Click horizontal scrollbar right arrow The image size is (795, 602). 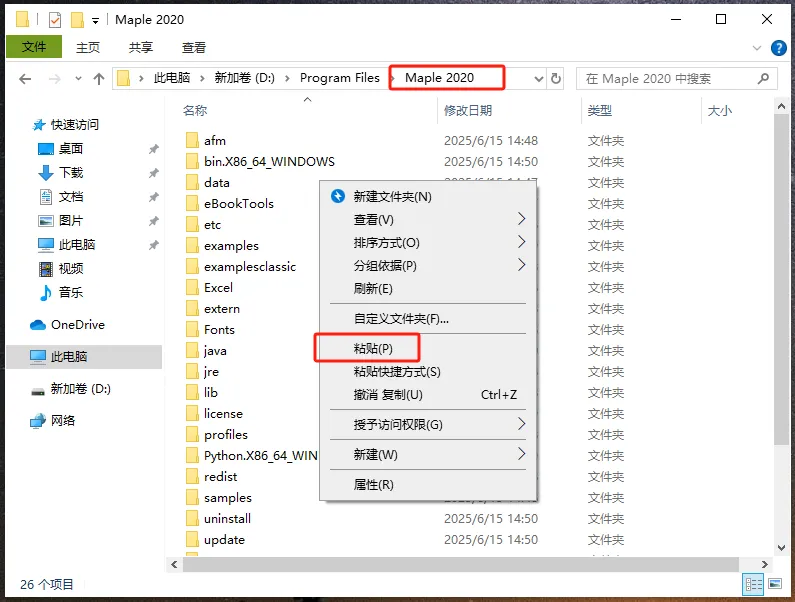[764, 564]
